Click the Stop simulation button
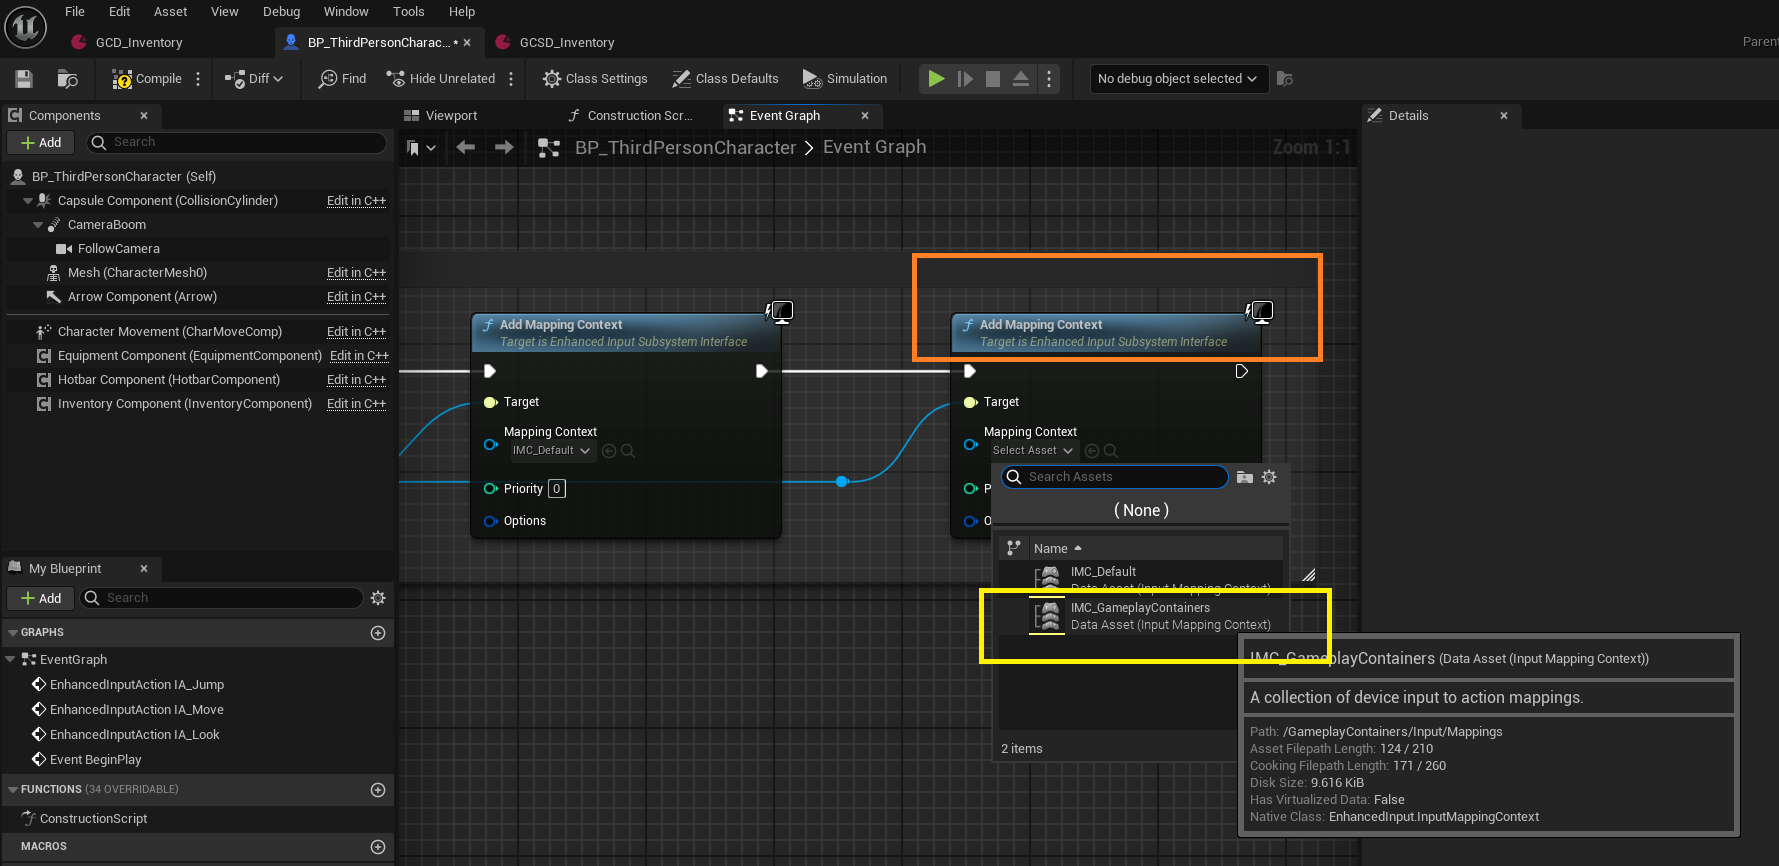 click(993, 79)
